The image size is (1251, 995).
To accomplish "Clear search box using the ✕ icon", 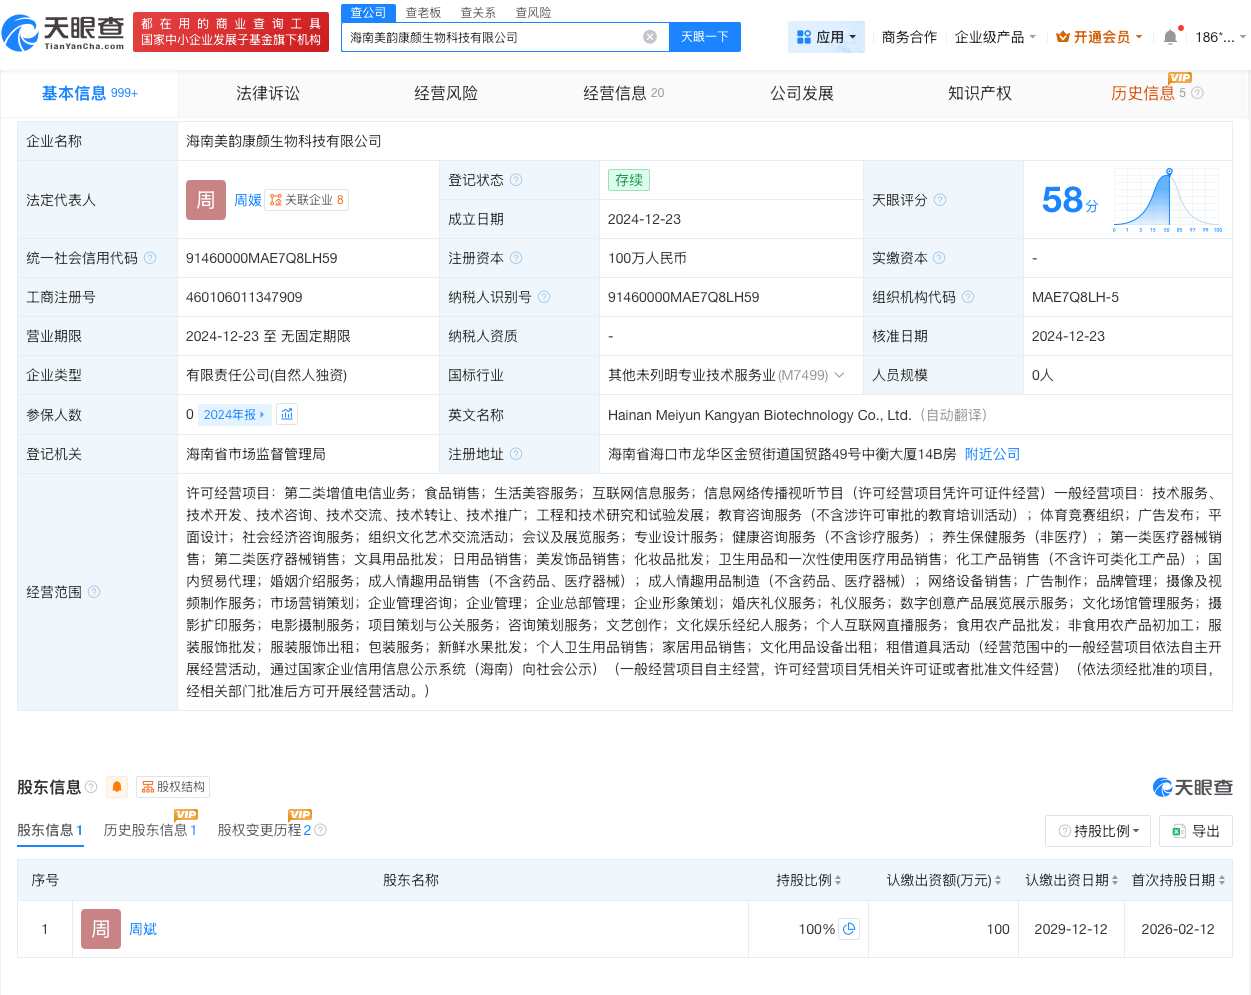I will 650,36.
